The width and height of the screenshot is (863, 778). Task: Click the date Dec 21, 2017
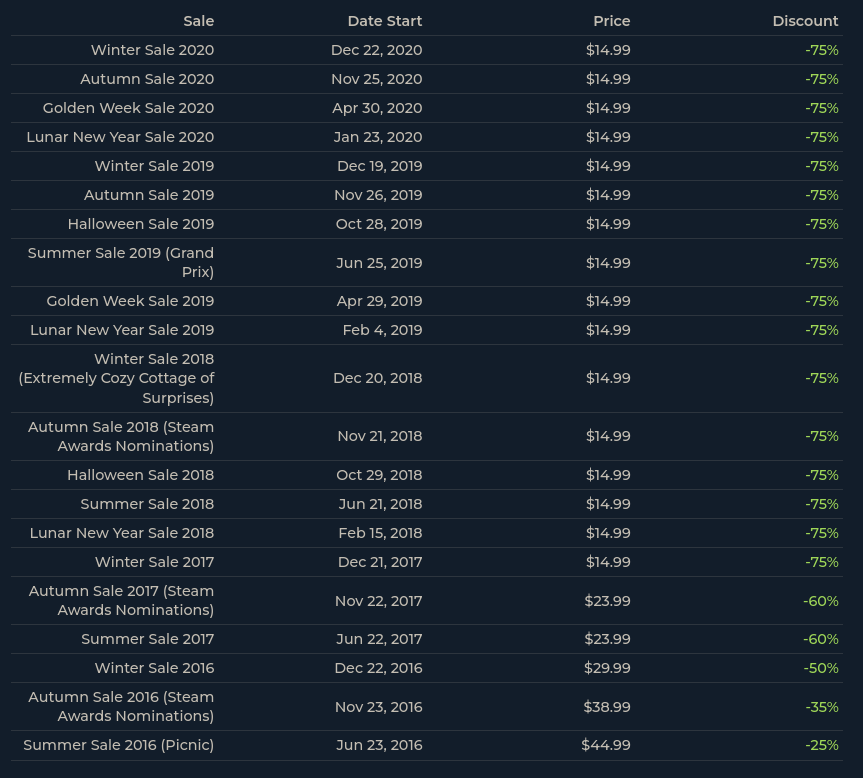point(380,562)
